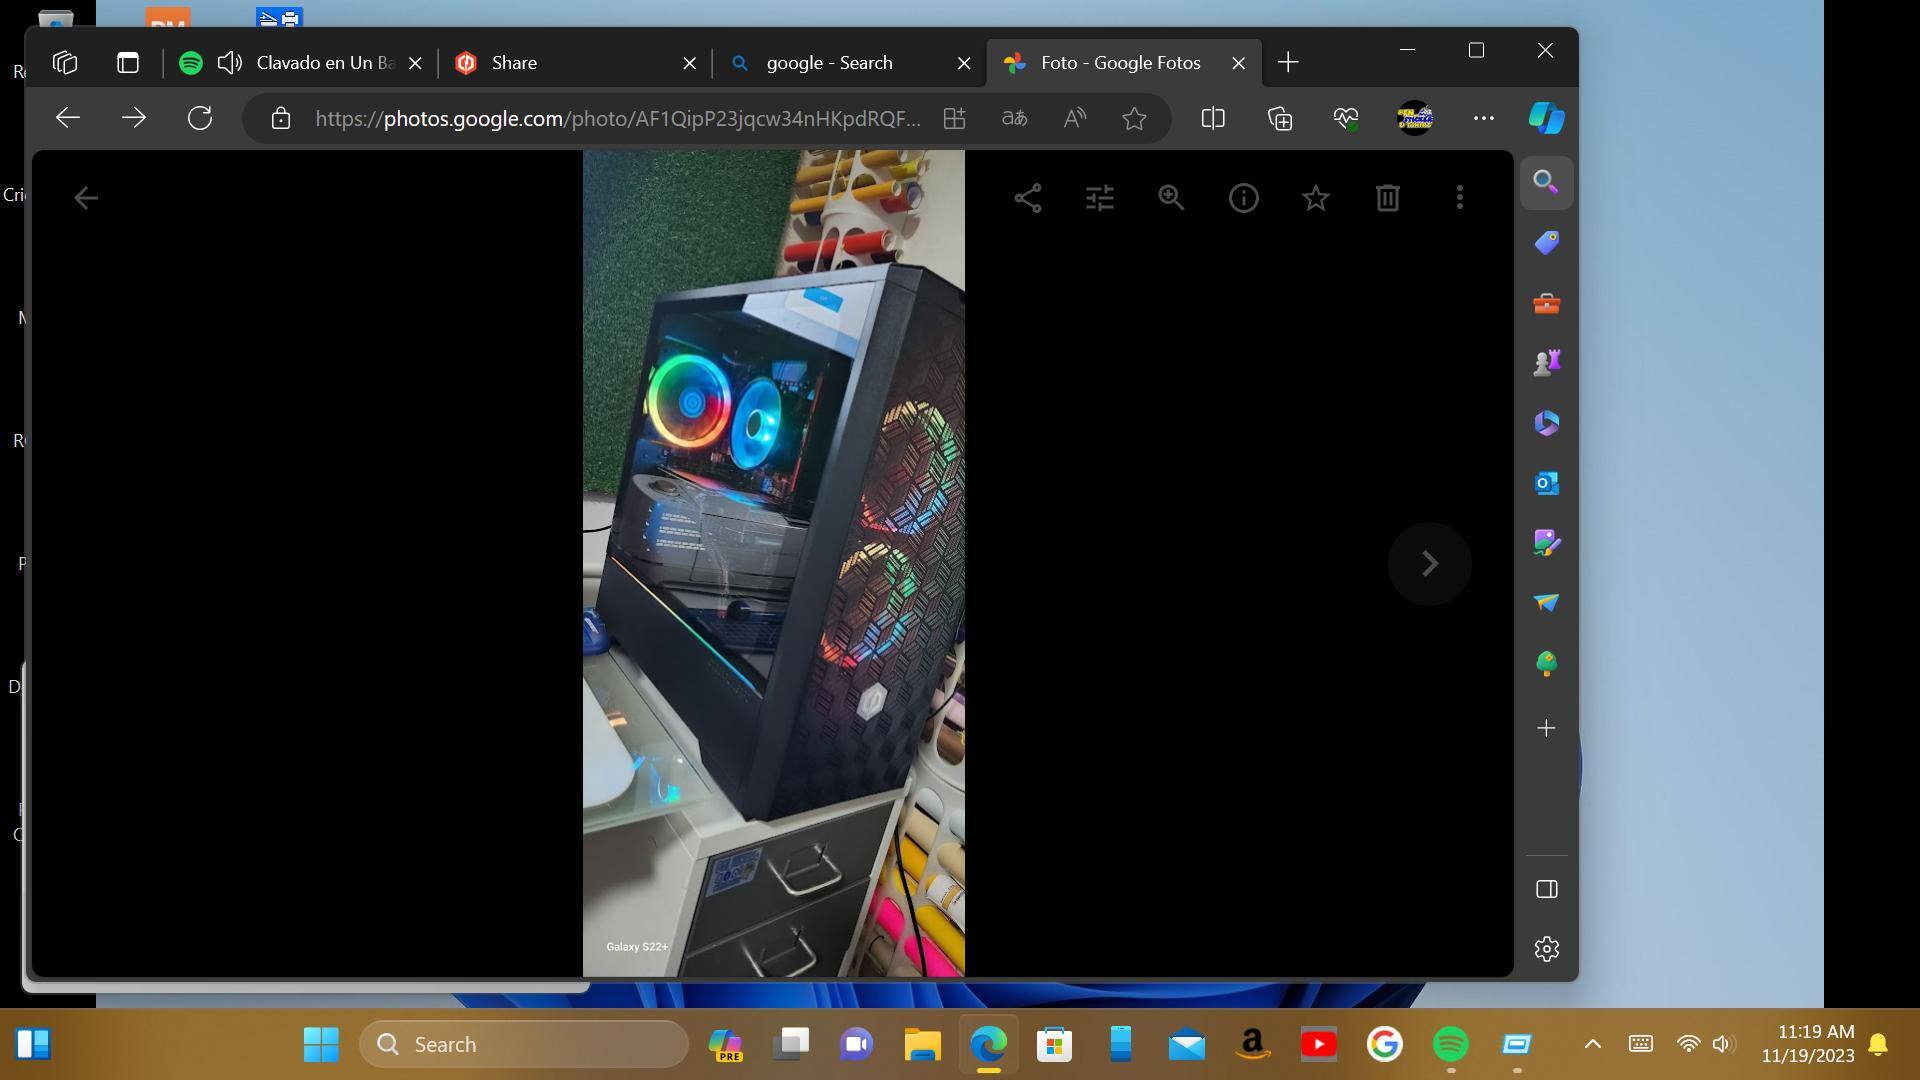Viewport: 1920px width, 1080px height.
Task: Delete the photo with trash icon
Action: pyautogui.click(x=1387, y=198)
